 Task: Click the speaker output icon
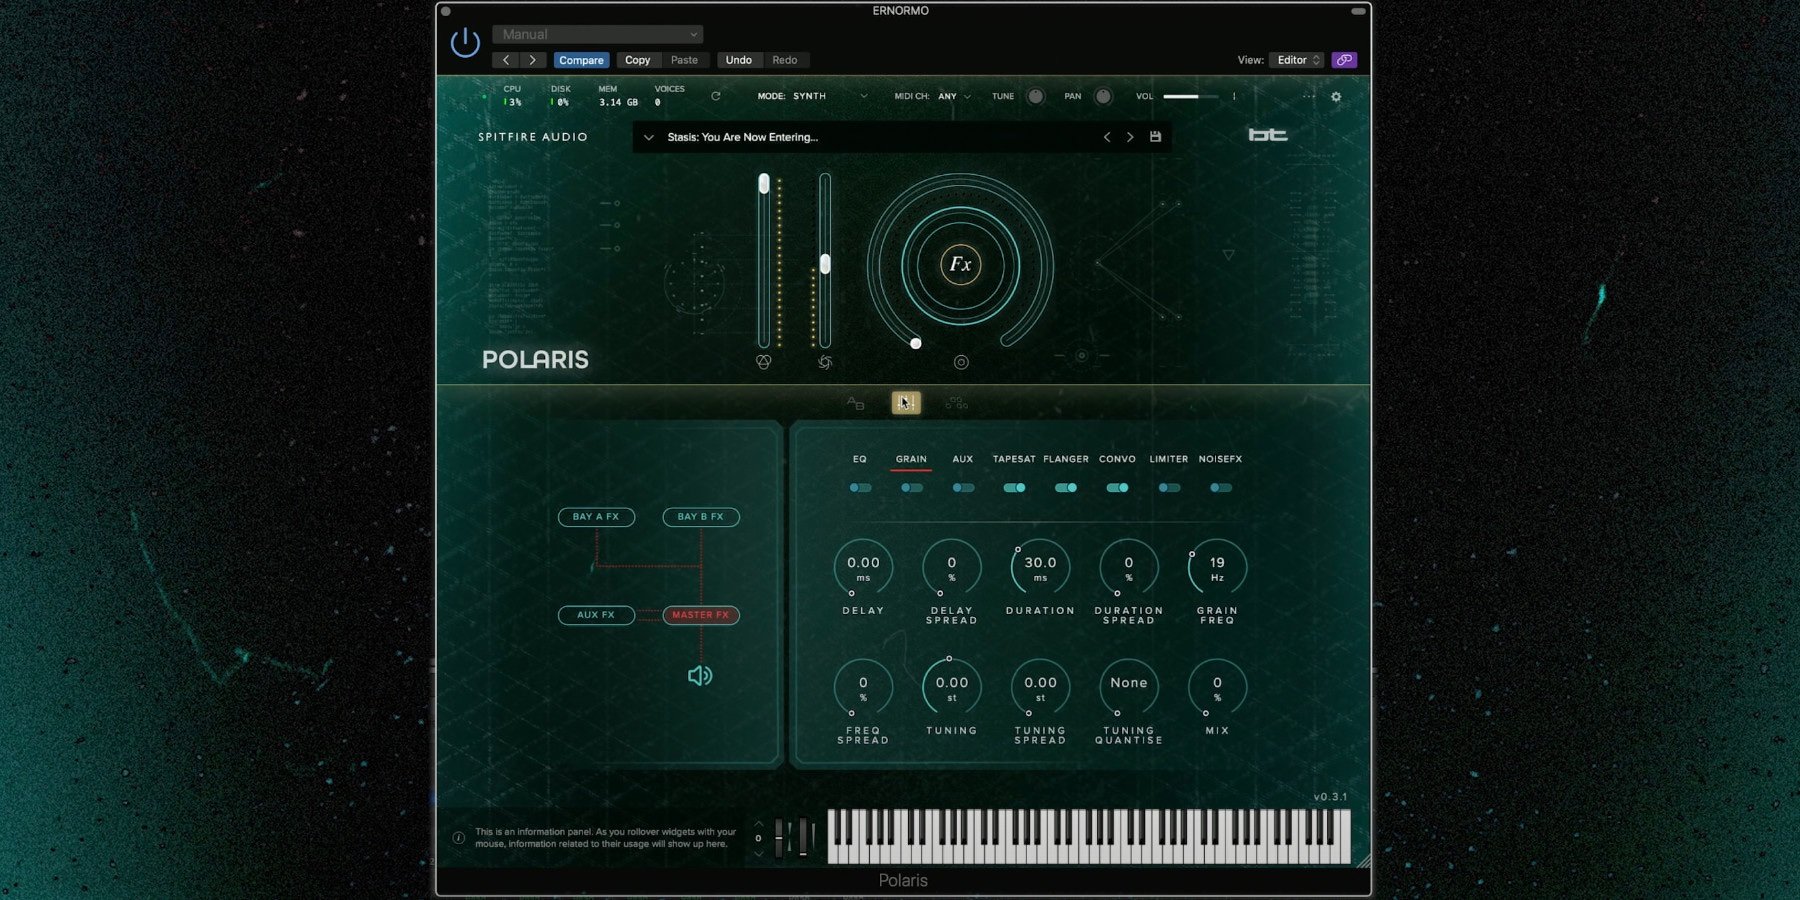point(700,676)
